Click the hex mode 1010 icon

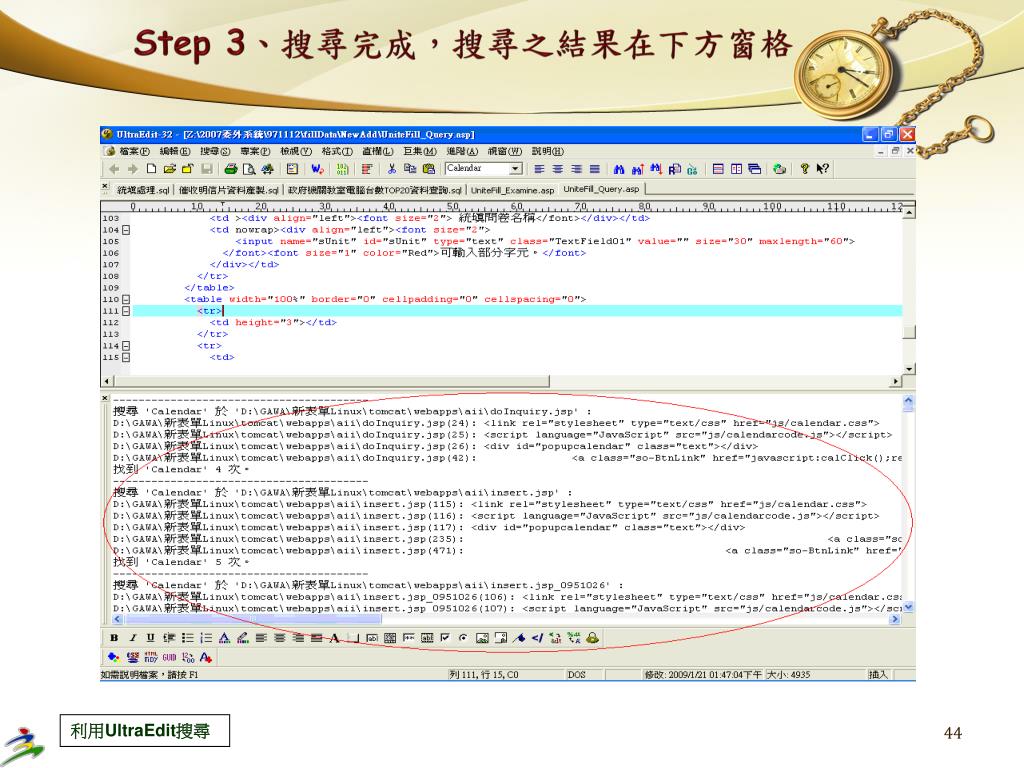pyautogui.click(x=342, y=168)
